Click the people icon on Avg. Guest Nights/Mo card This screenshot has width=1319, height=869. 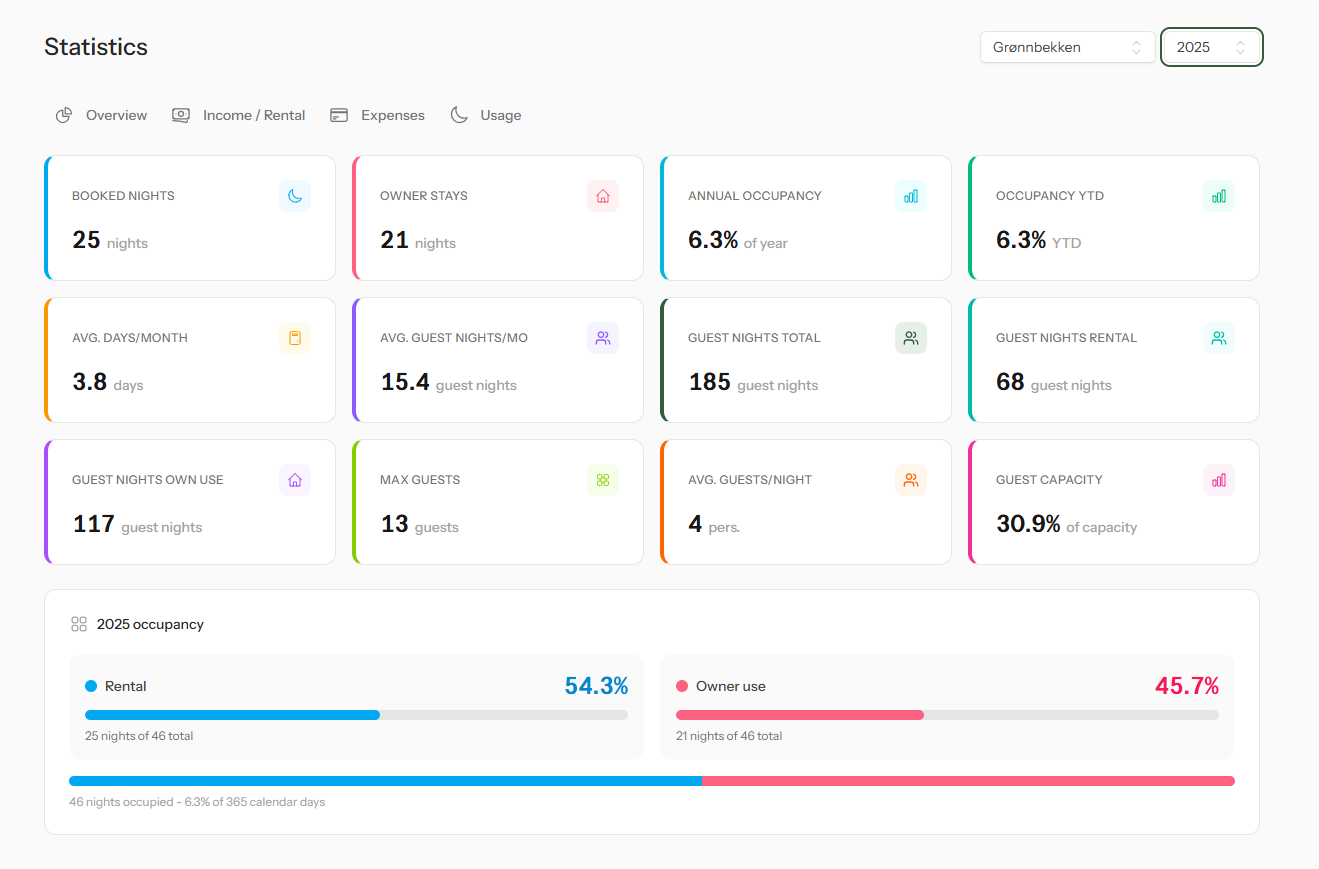pyautogui.click(x=603, y=338)
